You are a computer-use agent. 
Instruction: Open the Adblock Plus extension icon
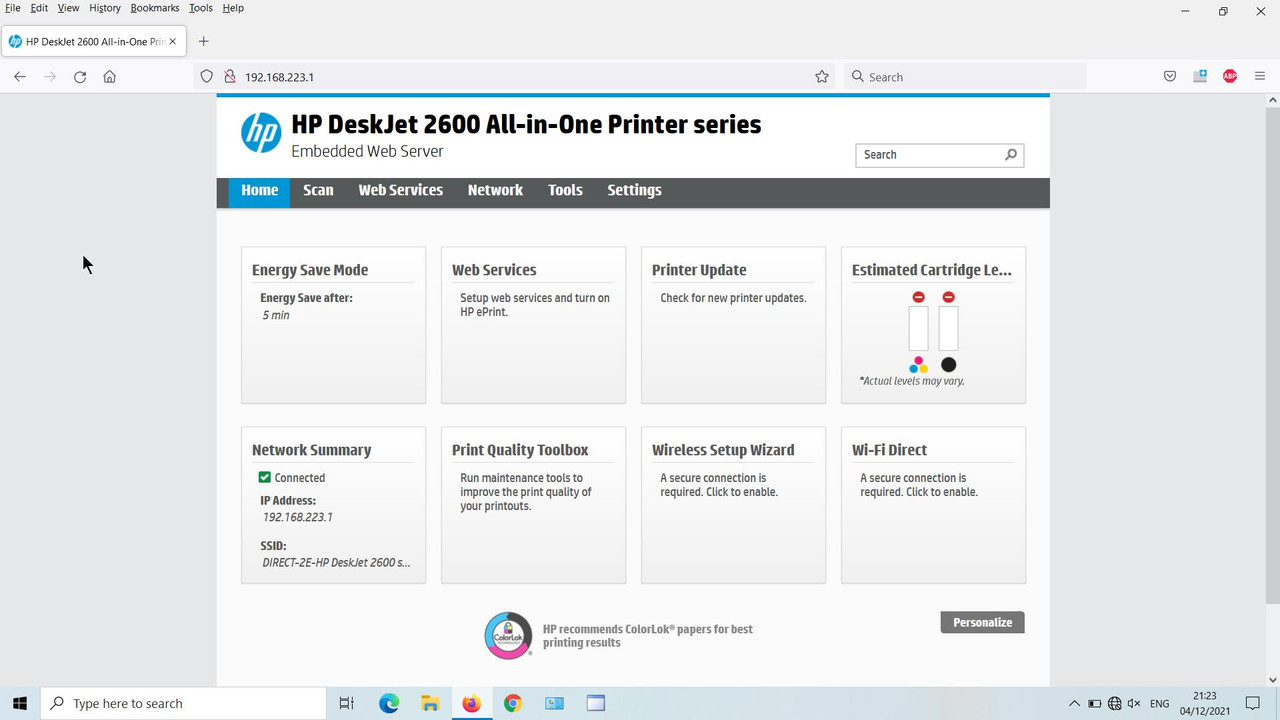click(1230, 77)
